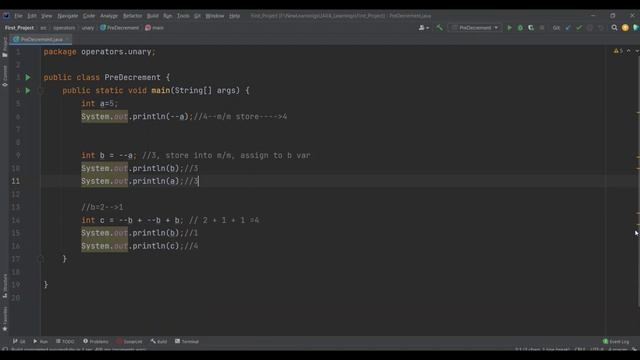
Task: Click First_Project in the breadcrumb bar
Action: 19,28
